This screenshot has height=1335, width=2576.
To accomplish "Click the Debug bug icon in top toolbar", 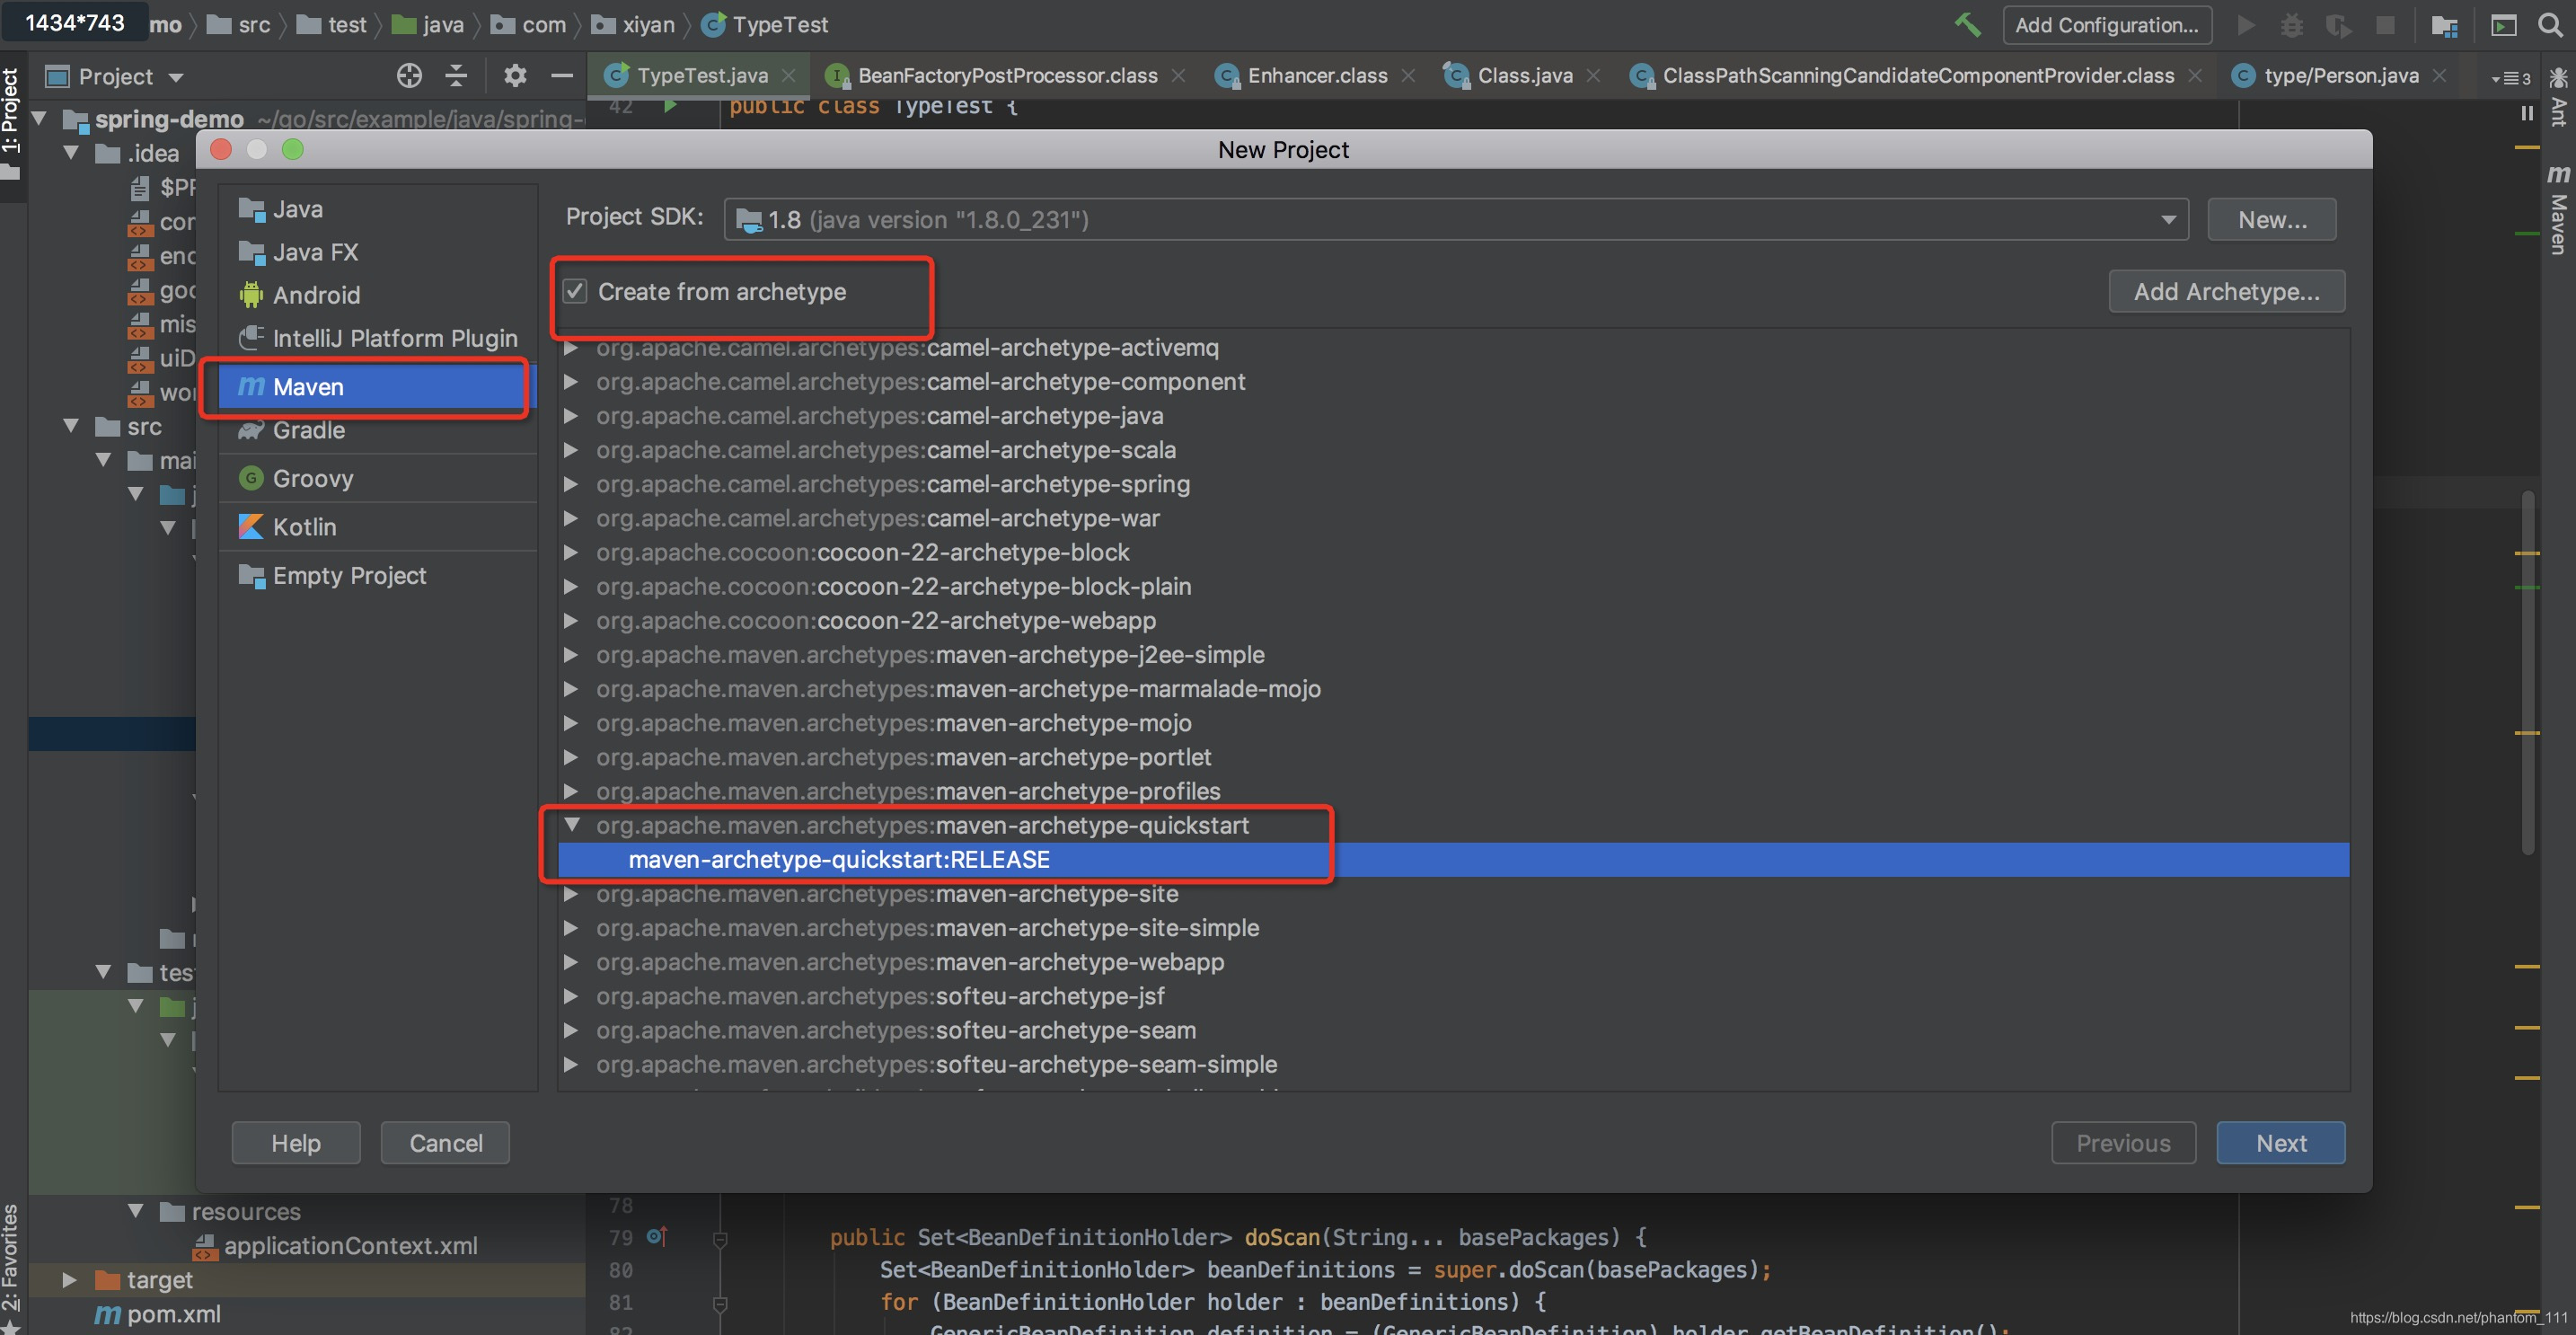I will [2292, 24].
